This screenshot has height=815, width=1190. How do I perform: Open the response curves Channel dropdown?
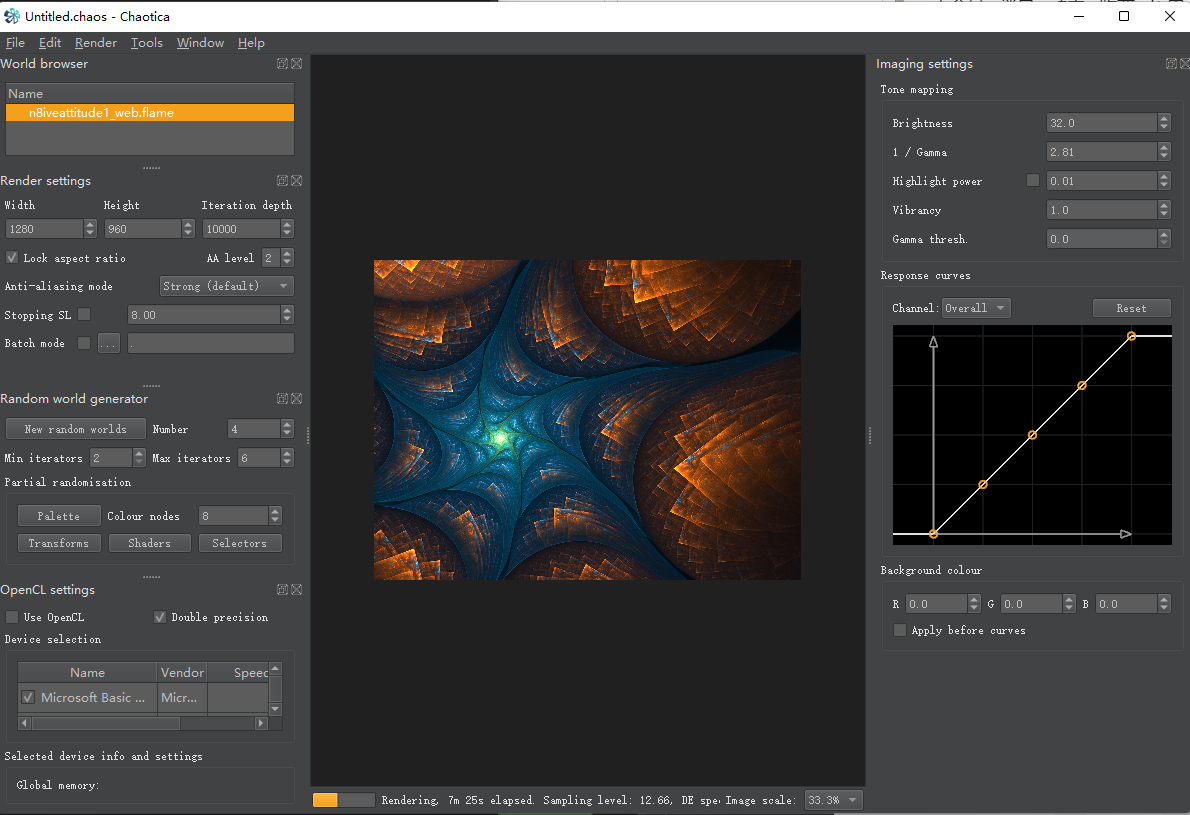976,308
